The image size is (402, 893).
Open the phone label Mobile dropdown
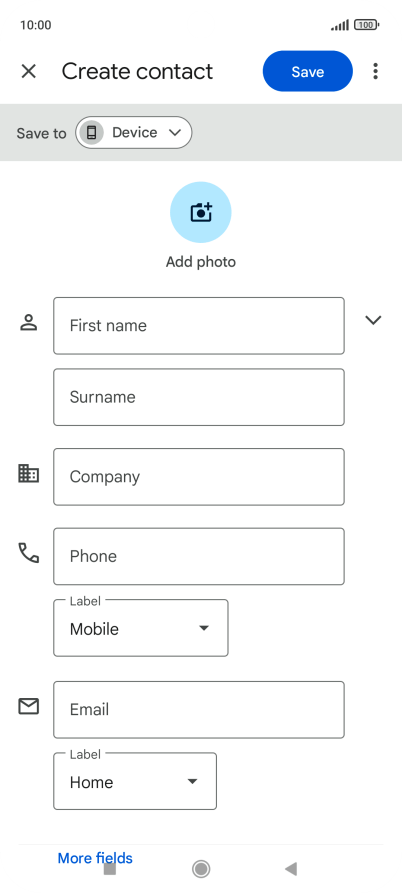tap(141, 628)
